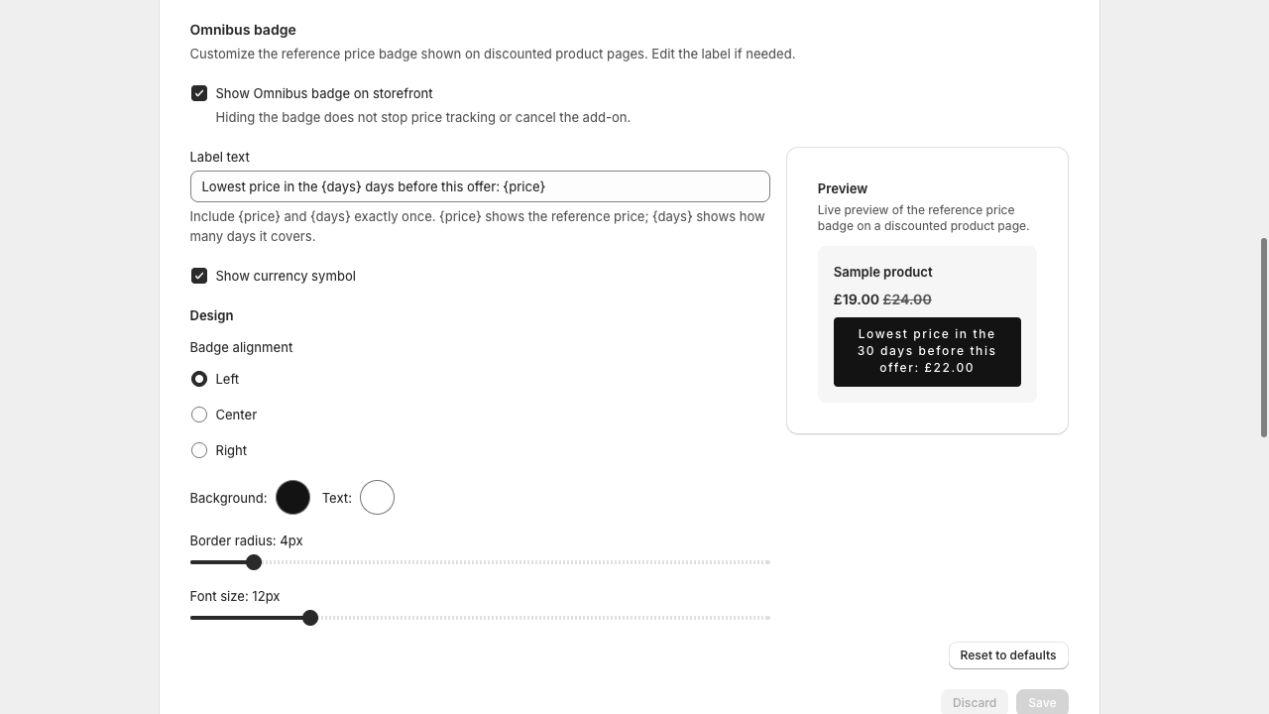Viewport: 1269px width, 714px height.
Task: Select Left badge alignment
Action: point(199,379)
